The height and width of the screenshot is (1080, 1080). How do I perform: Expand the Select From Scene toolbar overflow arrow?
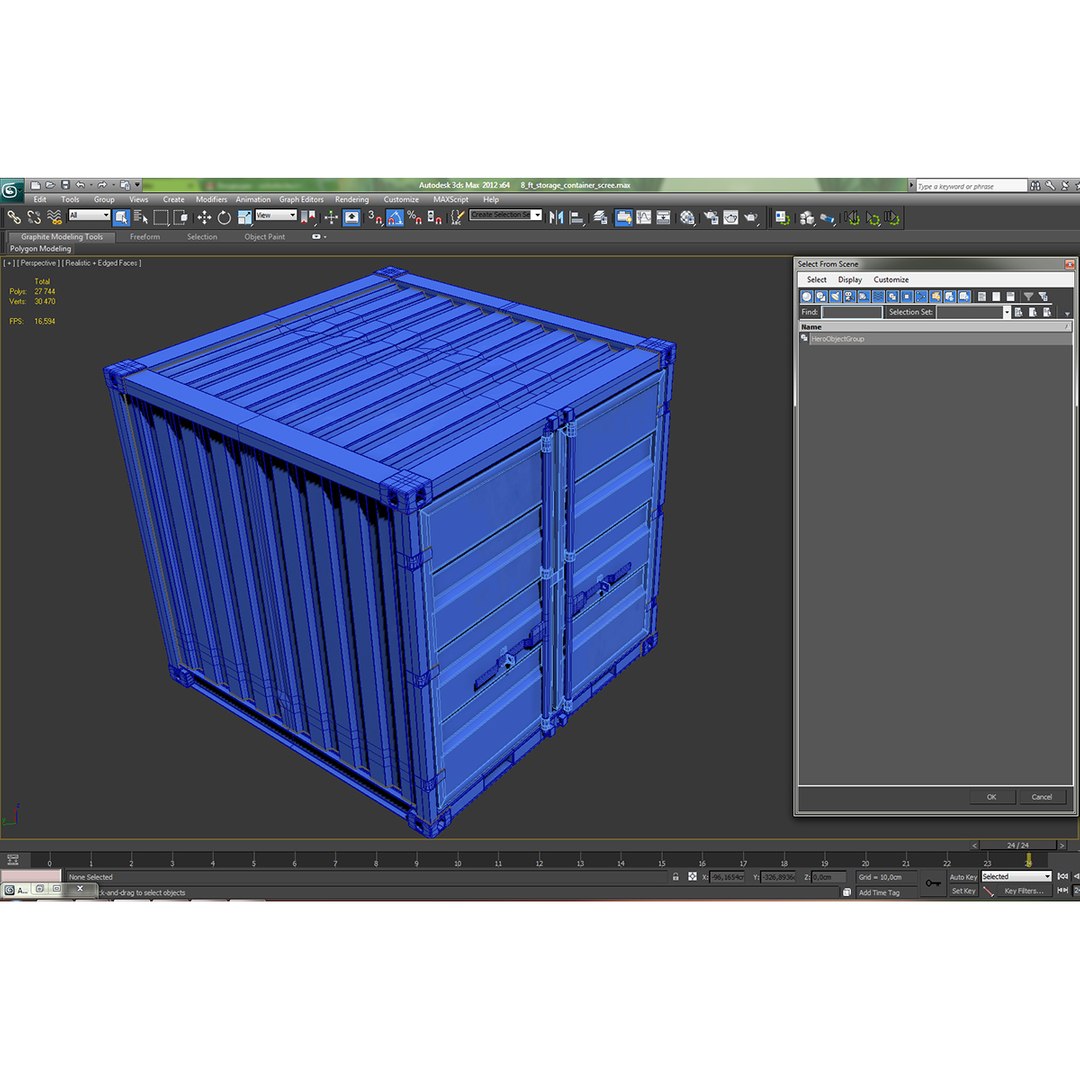point(1068,314)
